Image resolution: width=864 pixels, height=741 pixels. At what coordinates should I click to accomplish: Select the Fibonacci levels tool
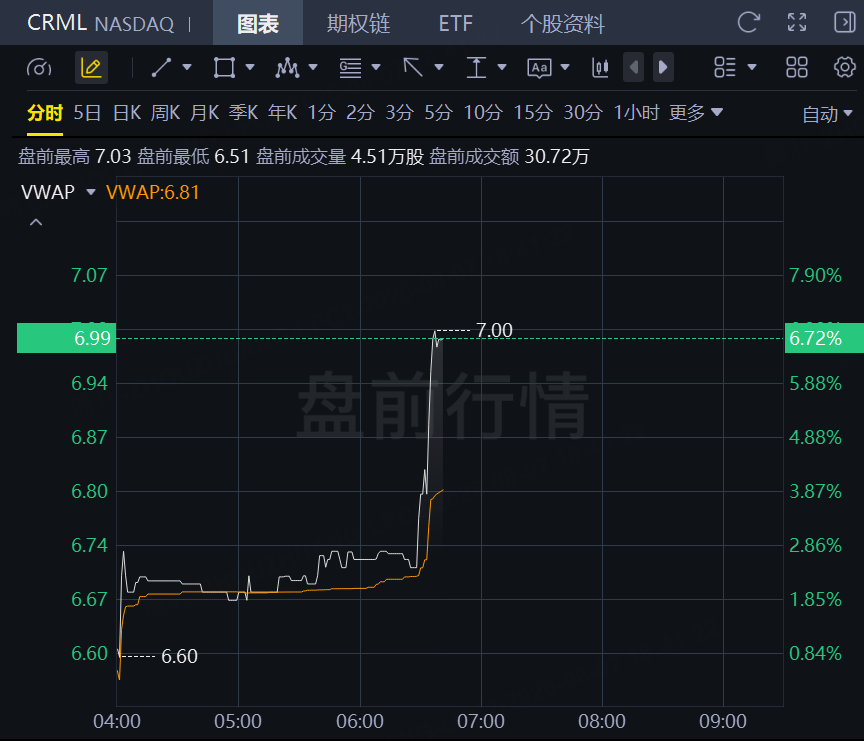click(x=350, y=68)
